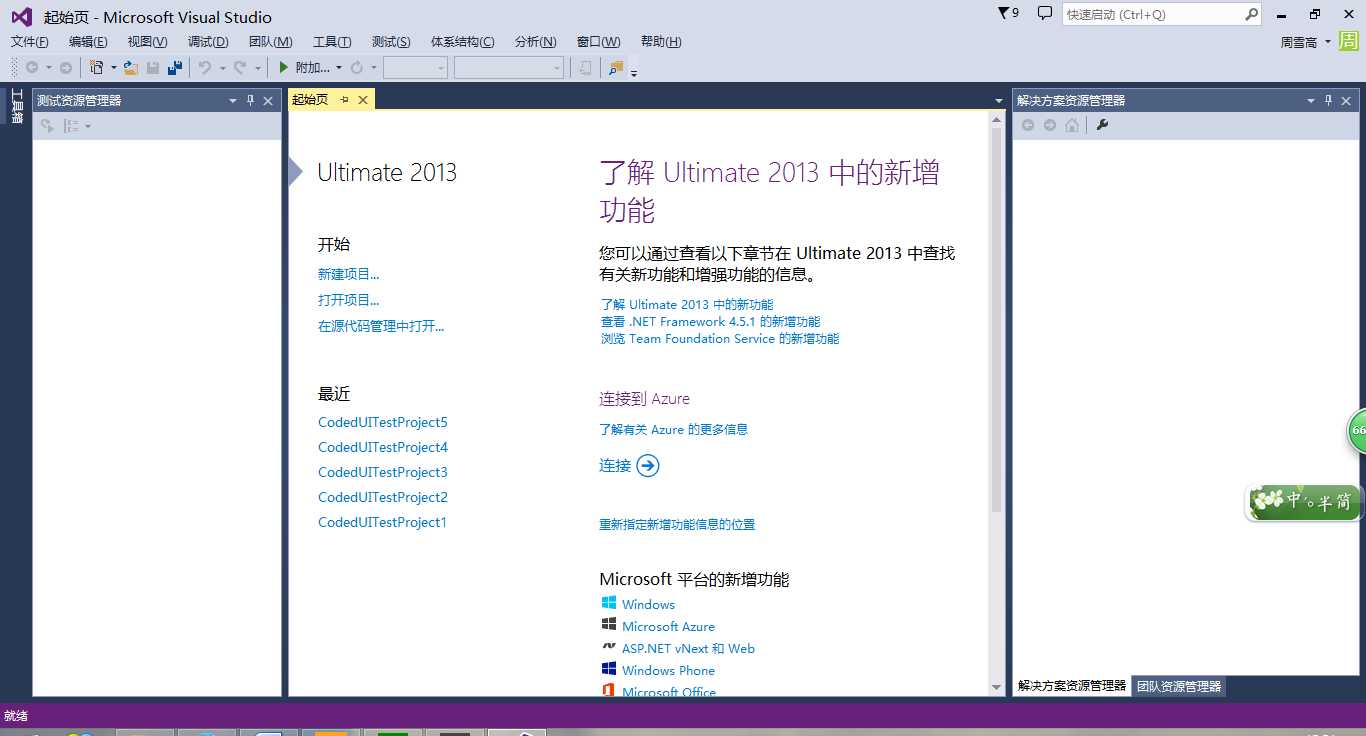Click the send feedback speech-bubble icon
Viewport: 1366px width, 736px height.
[1045, 13]
